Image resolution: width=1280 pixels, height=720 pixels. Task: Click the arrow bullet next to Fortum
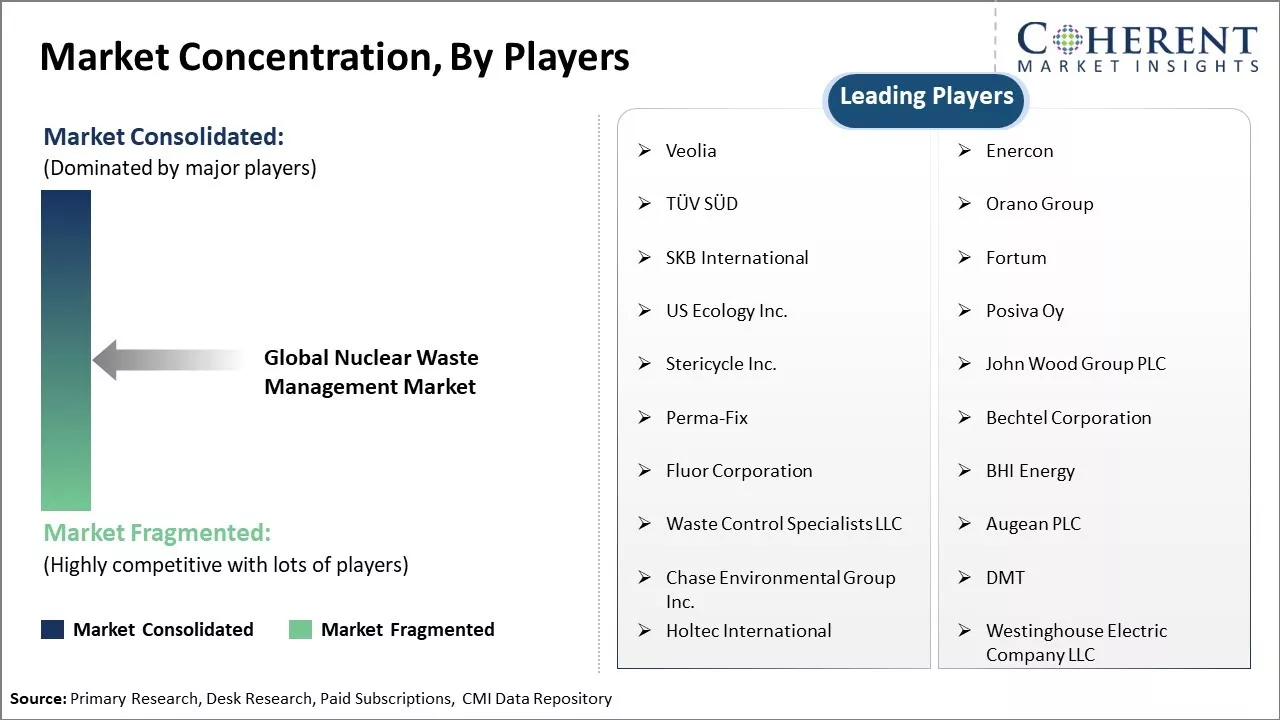(965, 258)
